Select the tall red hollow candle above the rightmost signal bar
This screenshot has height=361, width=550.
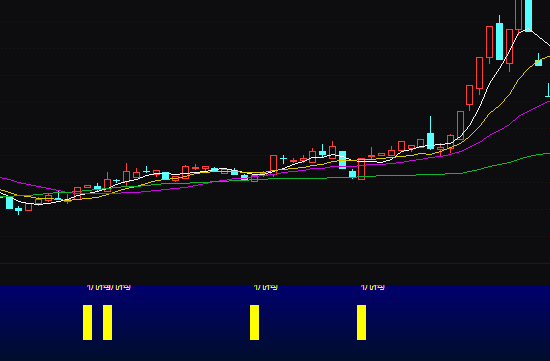point(361,169)
